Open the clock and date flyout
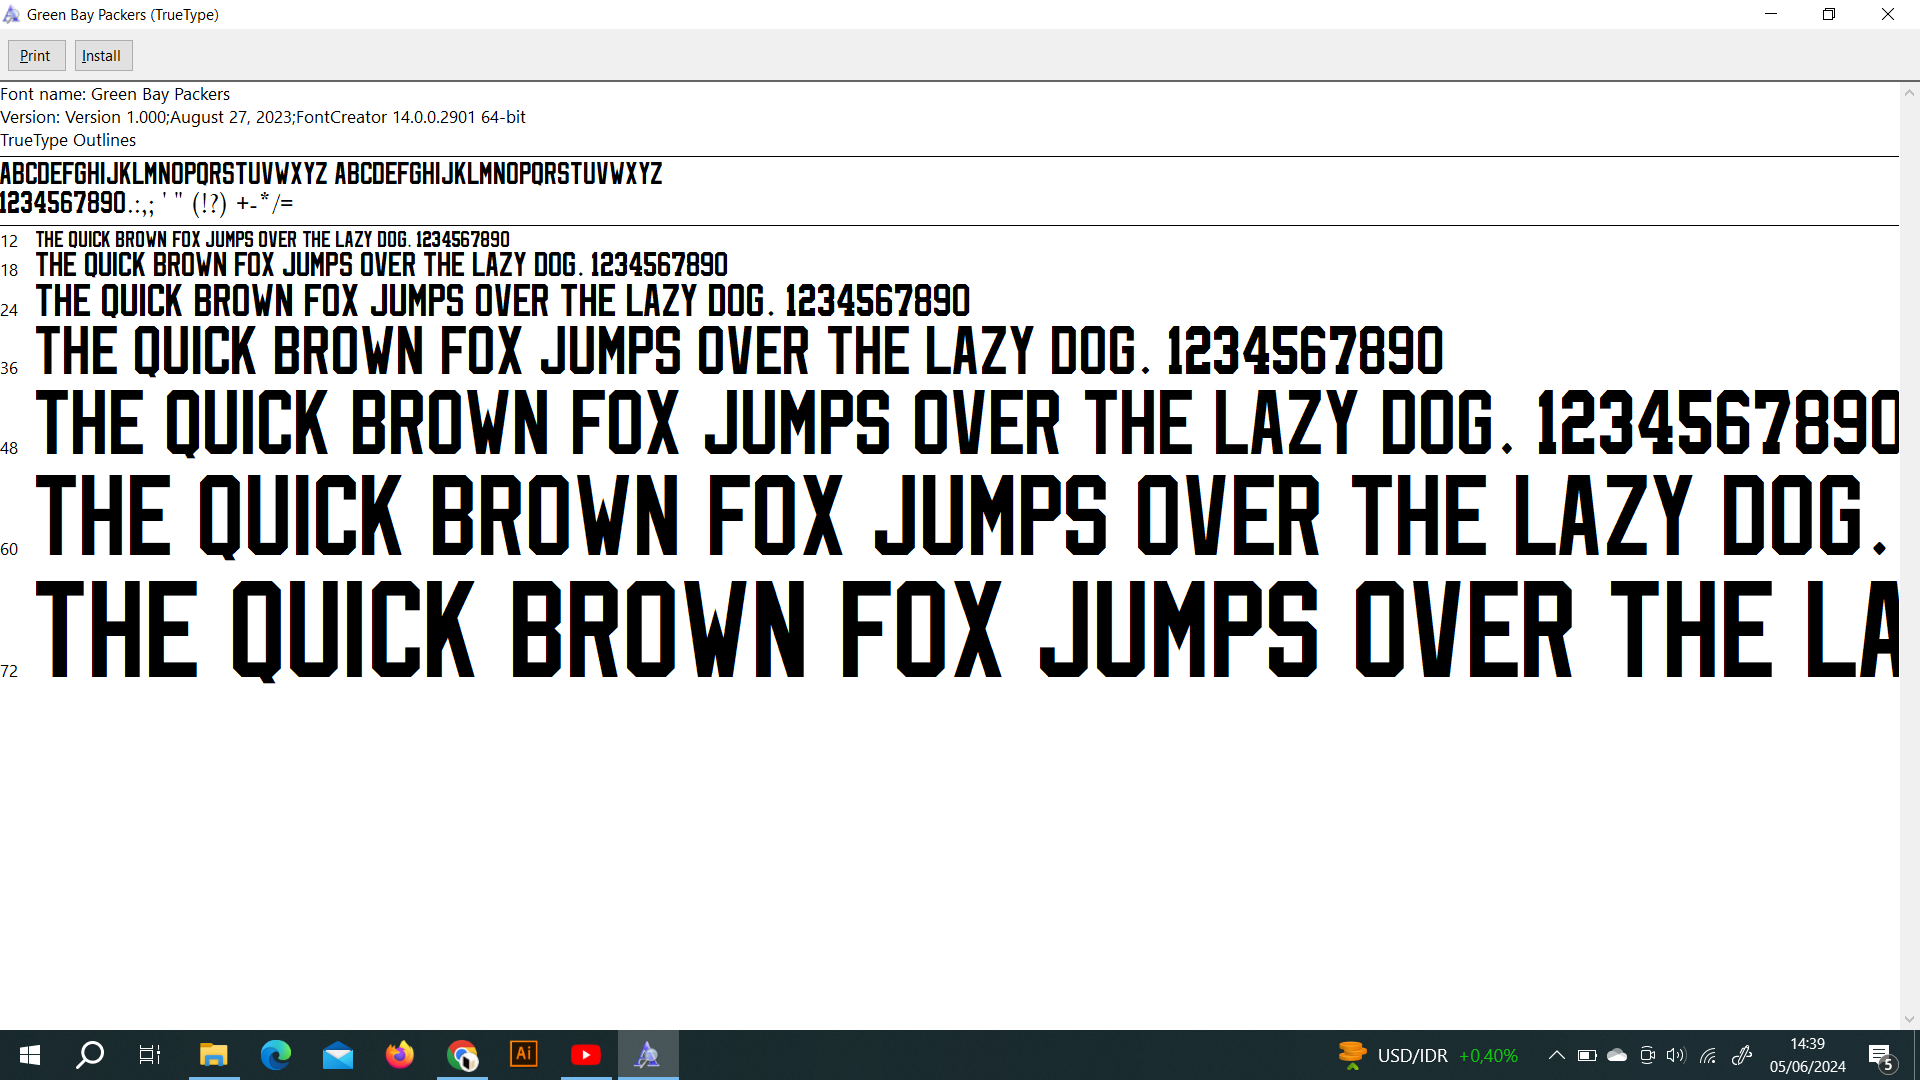The image size is (1920, 1080). [x=1807, y=1055]
